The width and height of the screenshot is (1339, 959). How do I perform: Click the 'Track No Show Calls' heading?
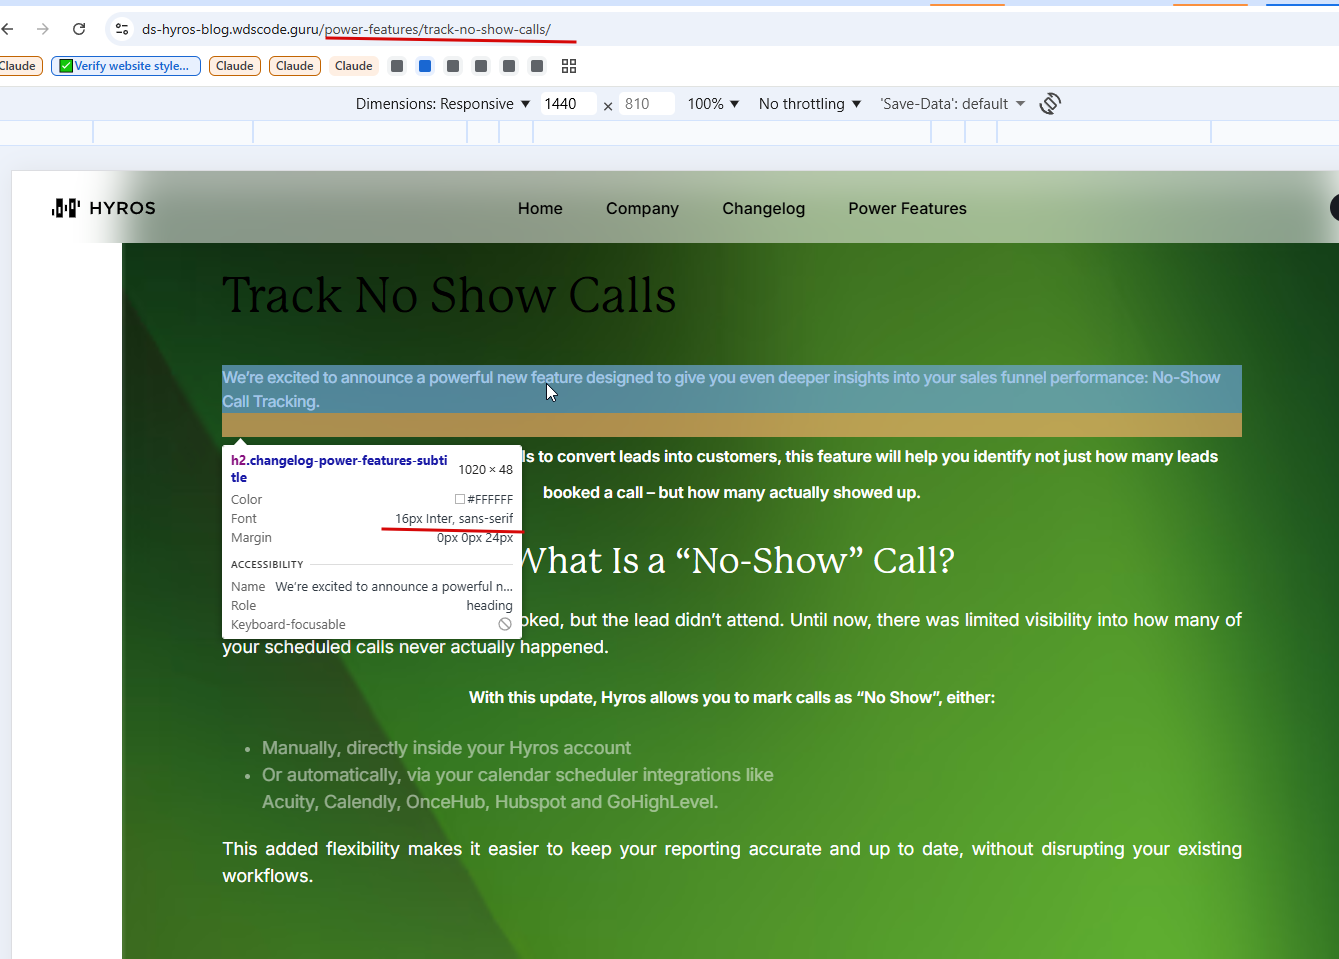point(449,295)
